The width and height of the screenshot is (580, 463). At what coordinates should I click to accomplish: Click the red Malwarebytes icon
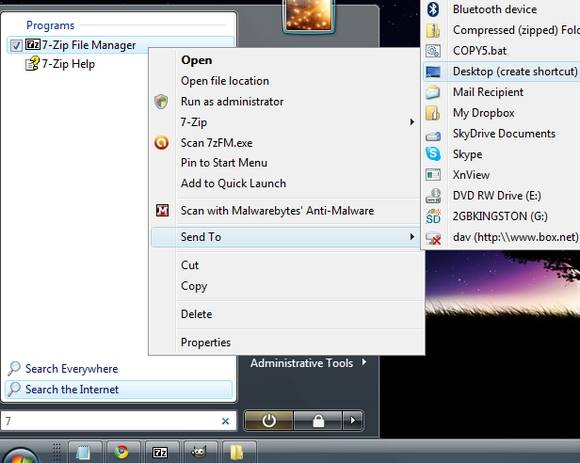[x=162, y=210]
